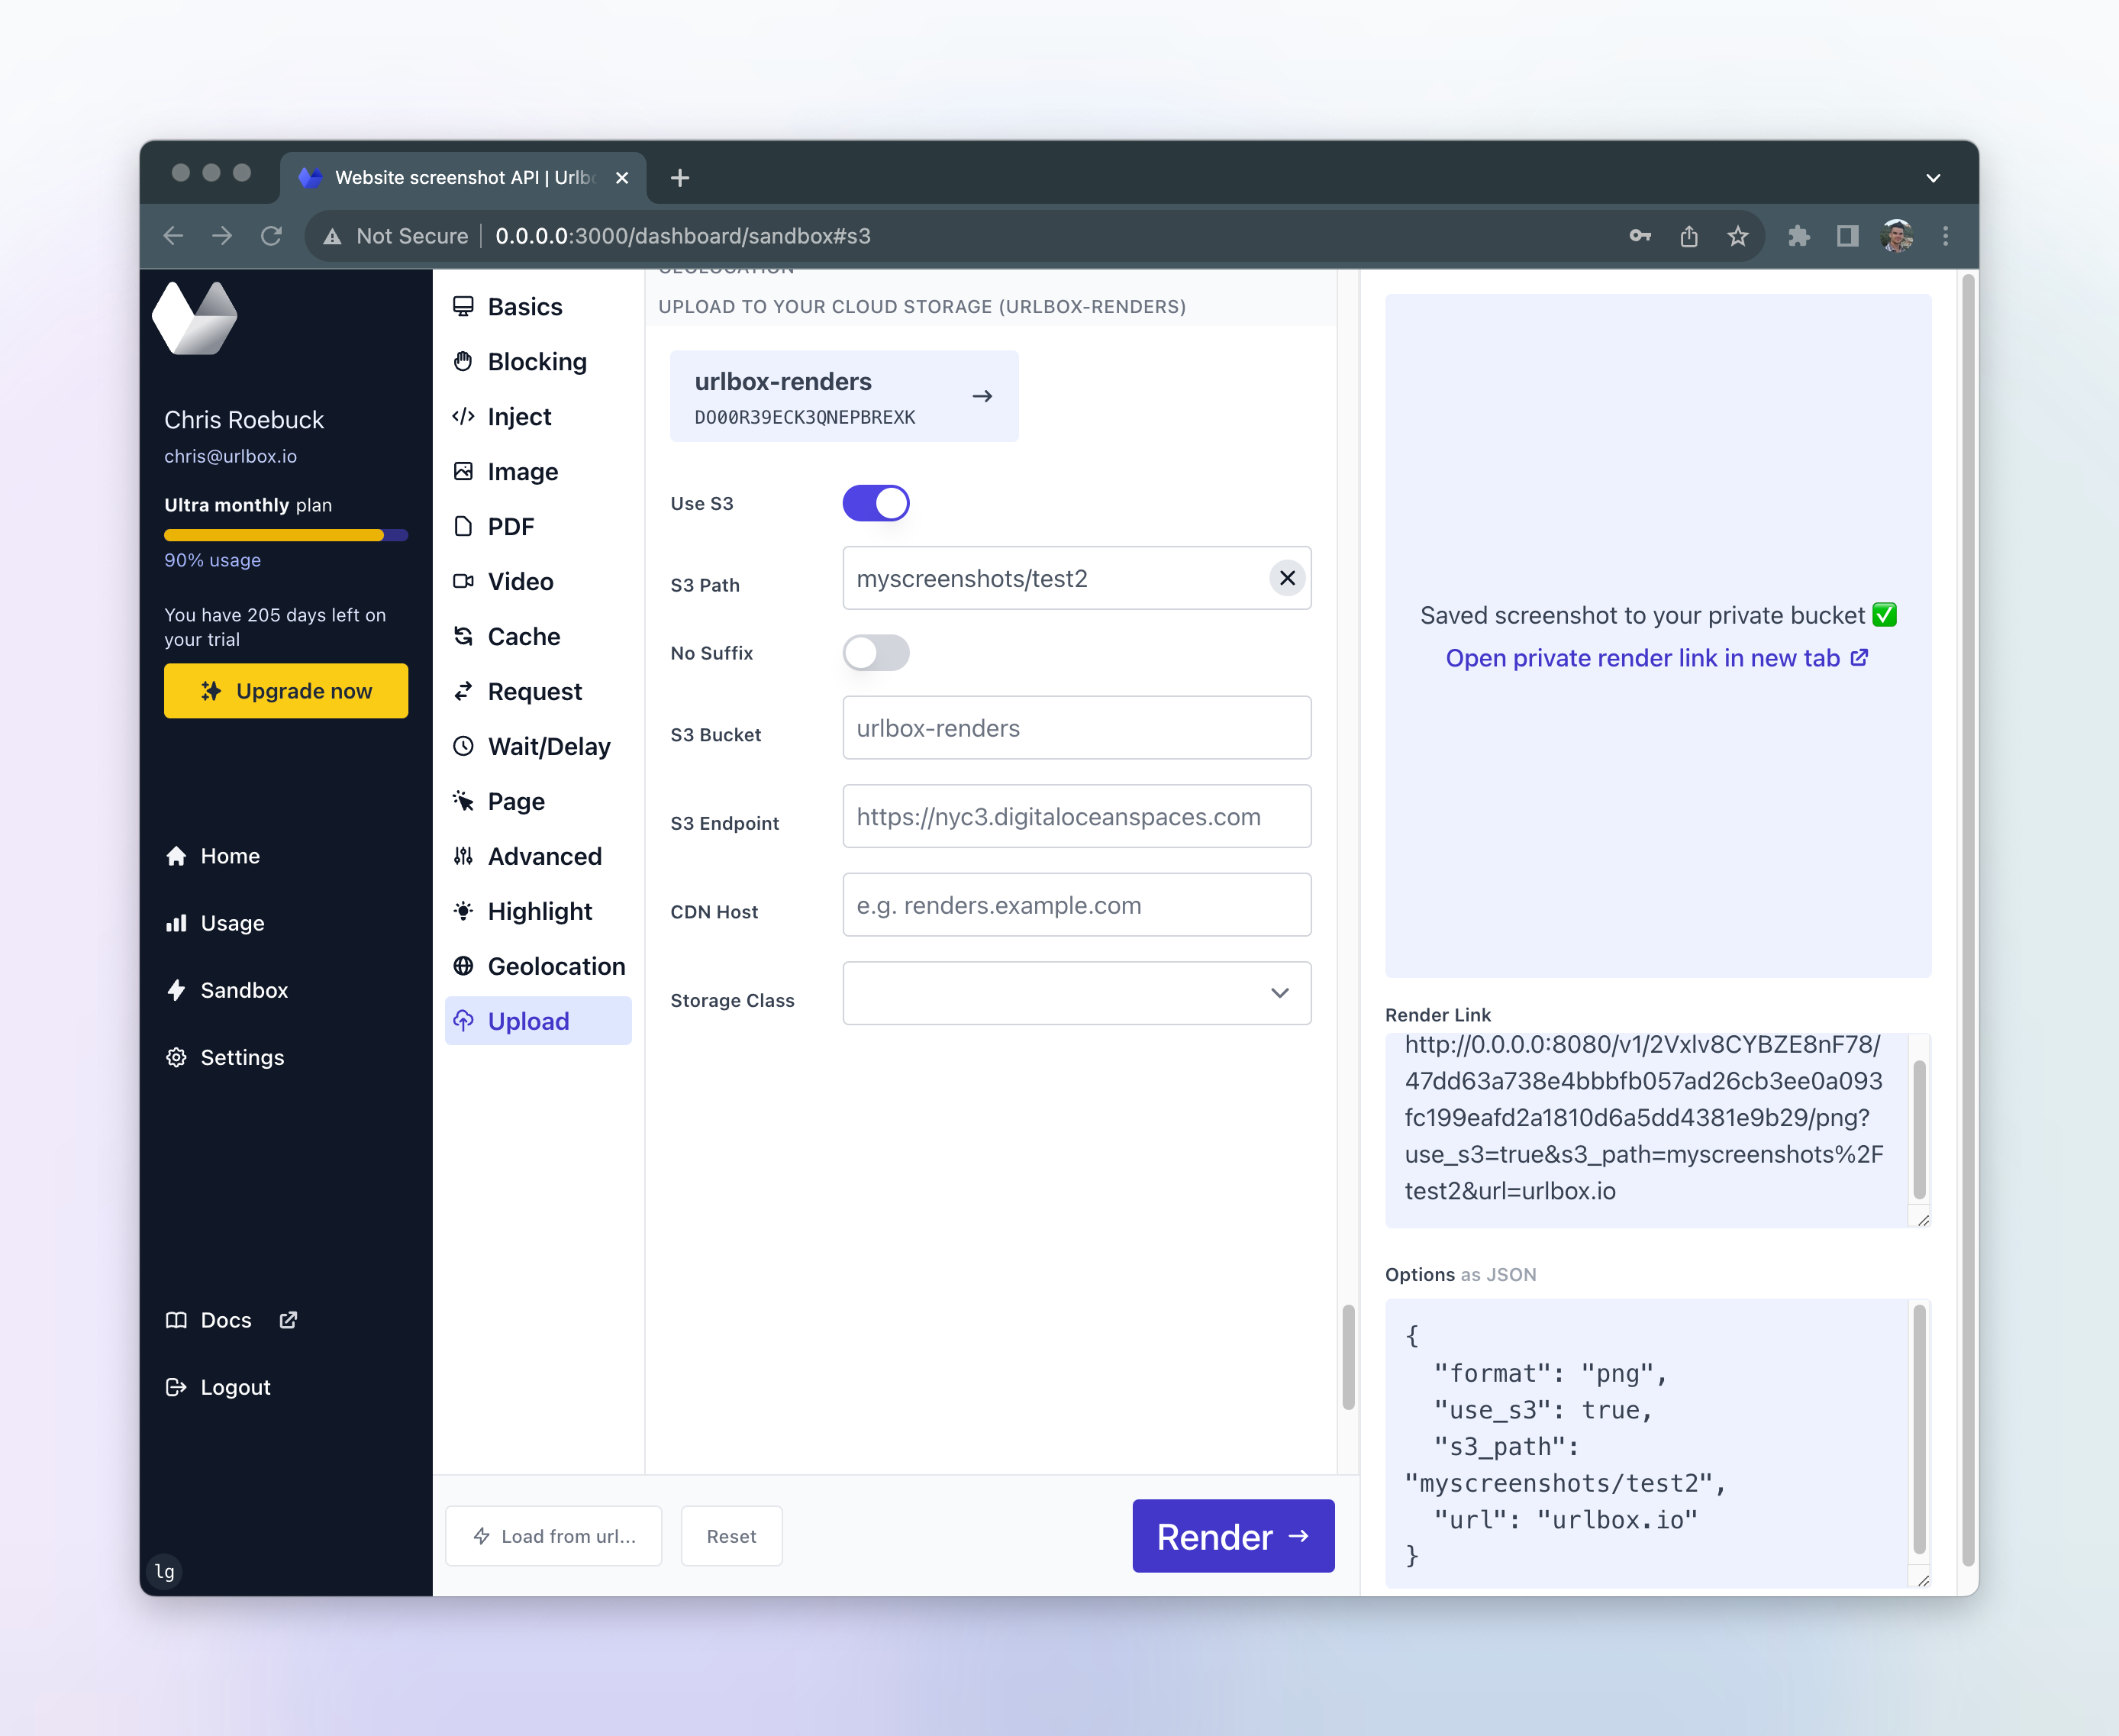Screen dimensions: 2119x1736
Task: Click the page reload icon
Action: pyautogui.click(x=271, y=236)
